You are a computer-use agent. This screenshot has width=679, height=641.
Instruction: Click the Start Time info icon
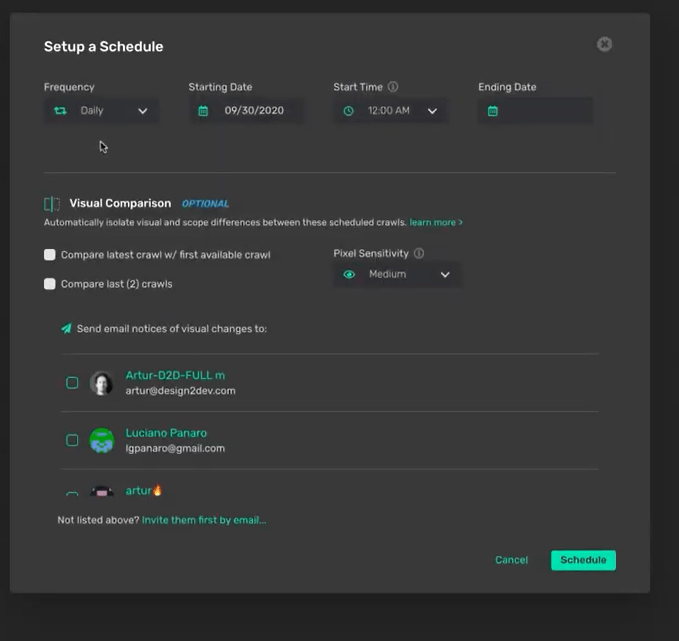pos(393,87)
